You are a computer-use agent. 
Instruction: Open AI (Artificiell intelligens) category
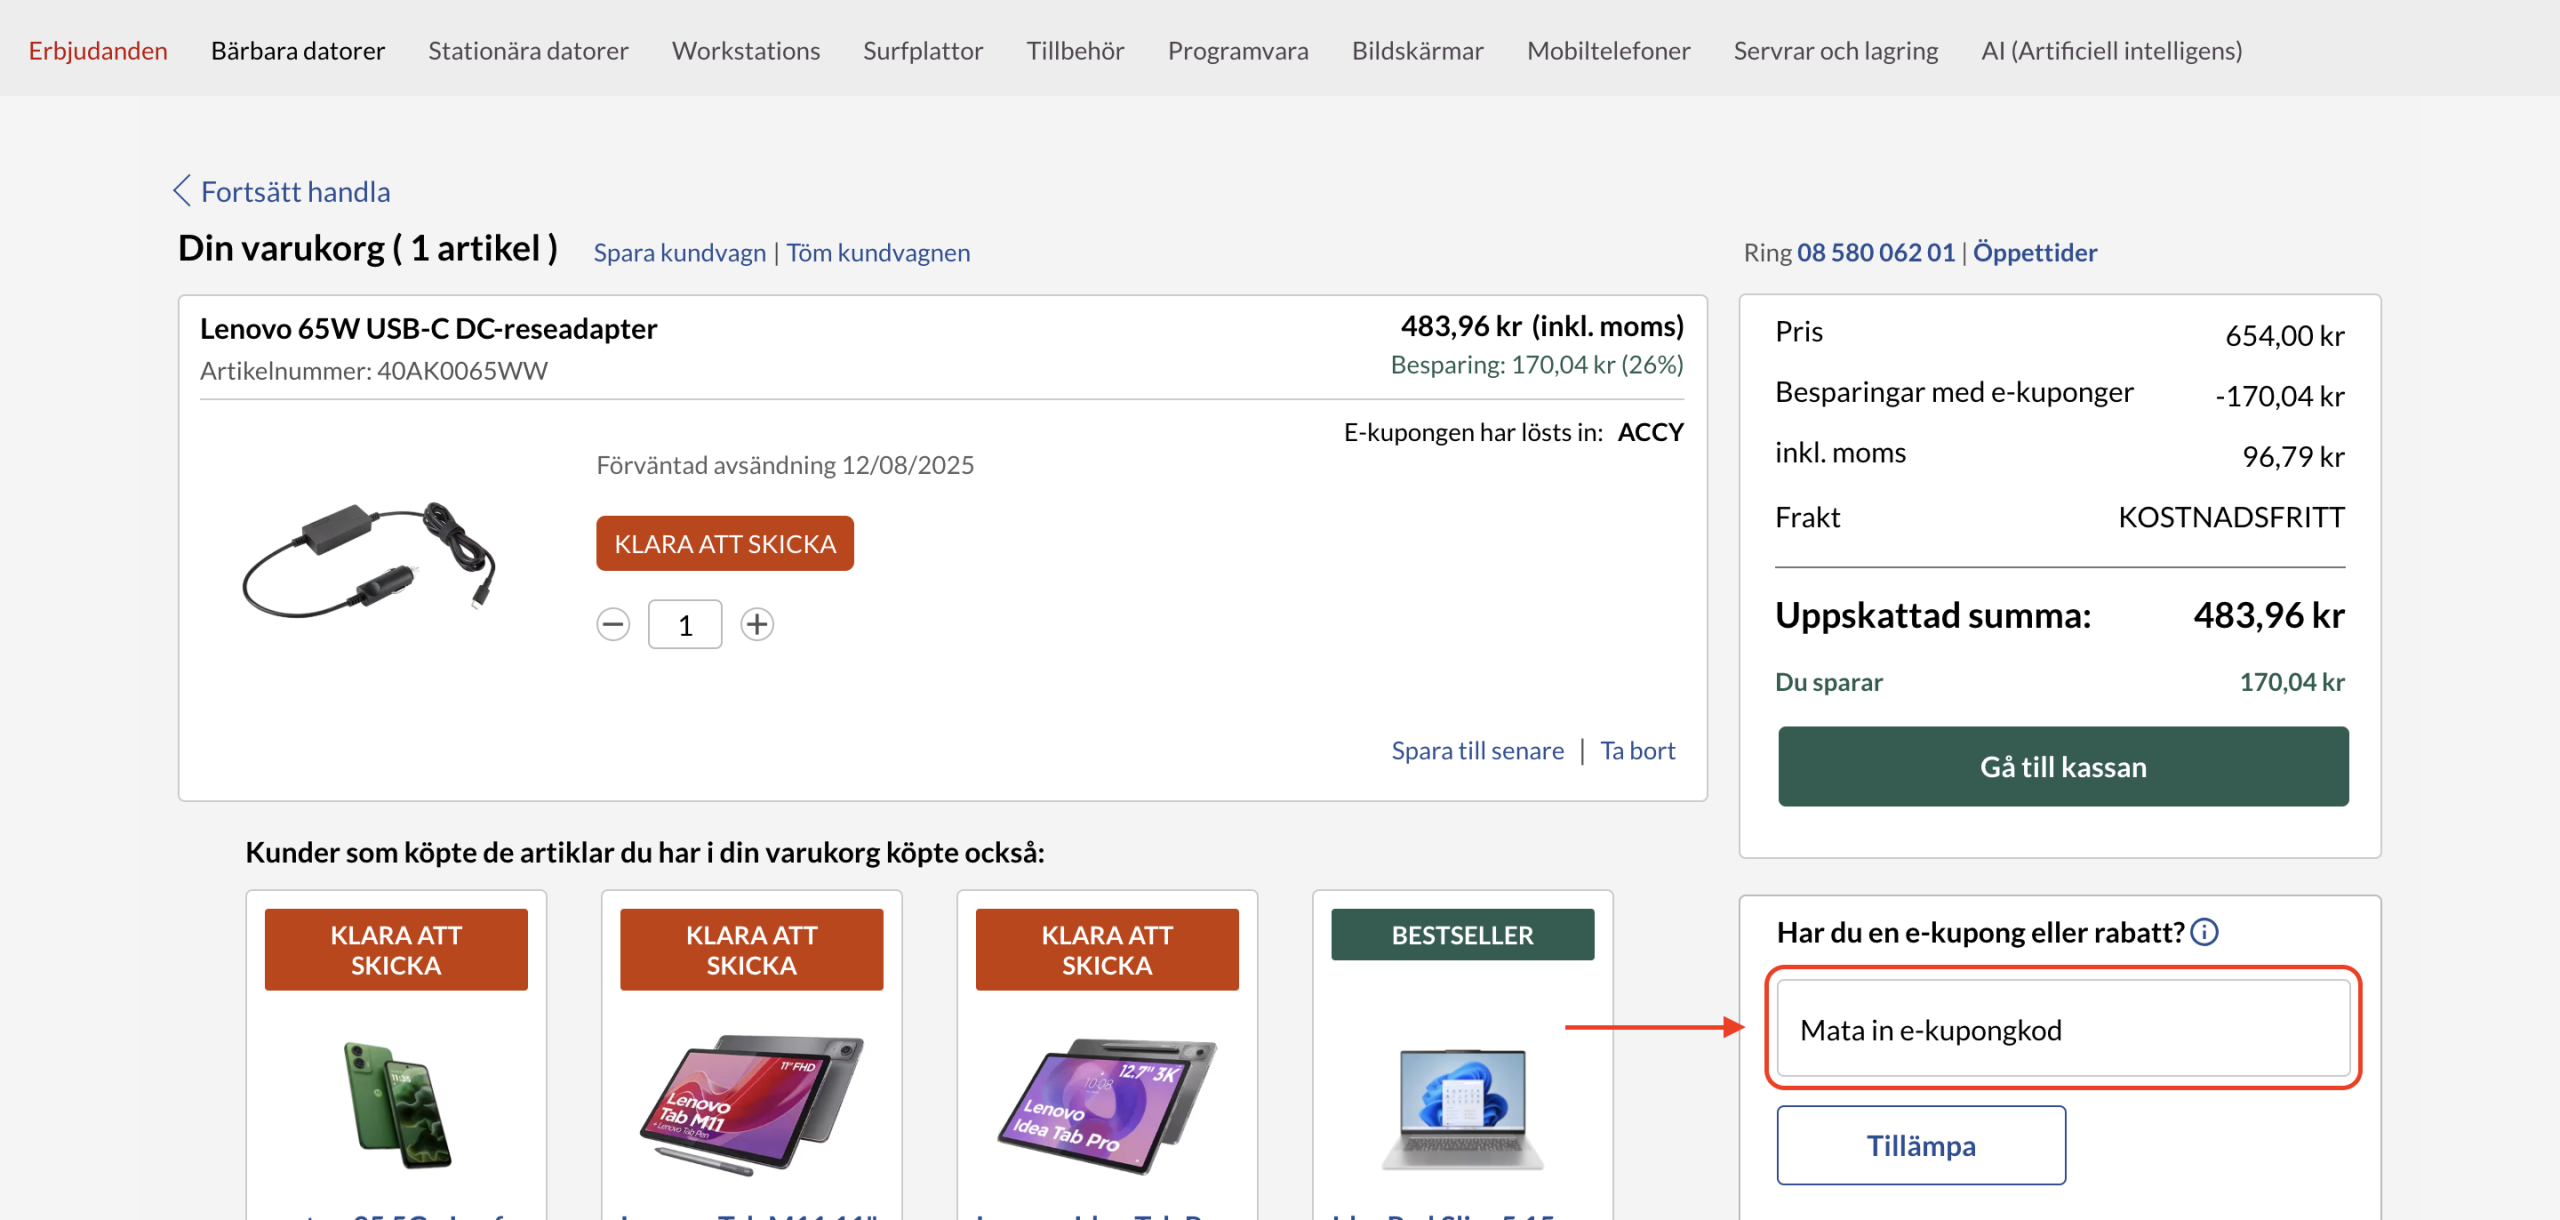click(2112, 50)
